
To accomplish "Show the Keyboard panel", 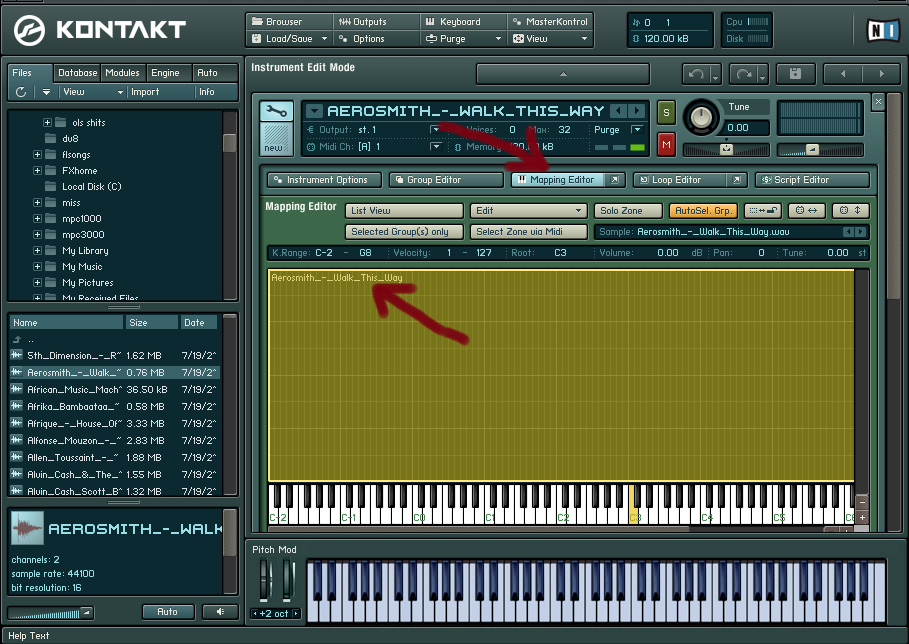I will [x=463, y=21].
